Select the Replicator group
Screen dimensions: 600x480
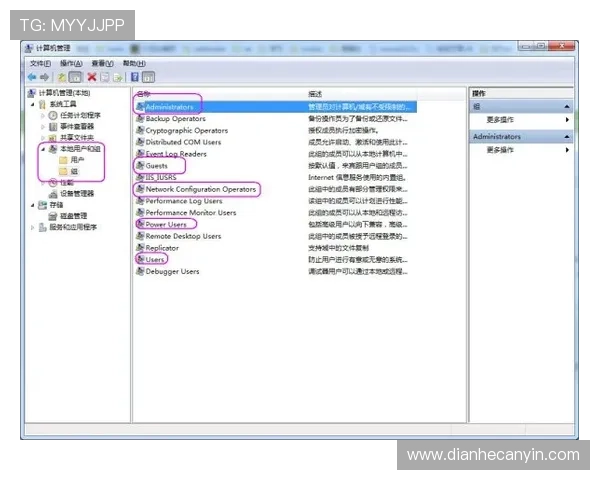click(x=162, y=248)
